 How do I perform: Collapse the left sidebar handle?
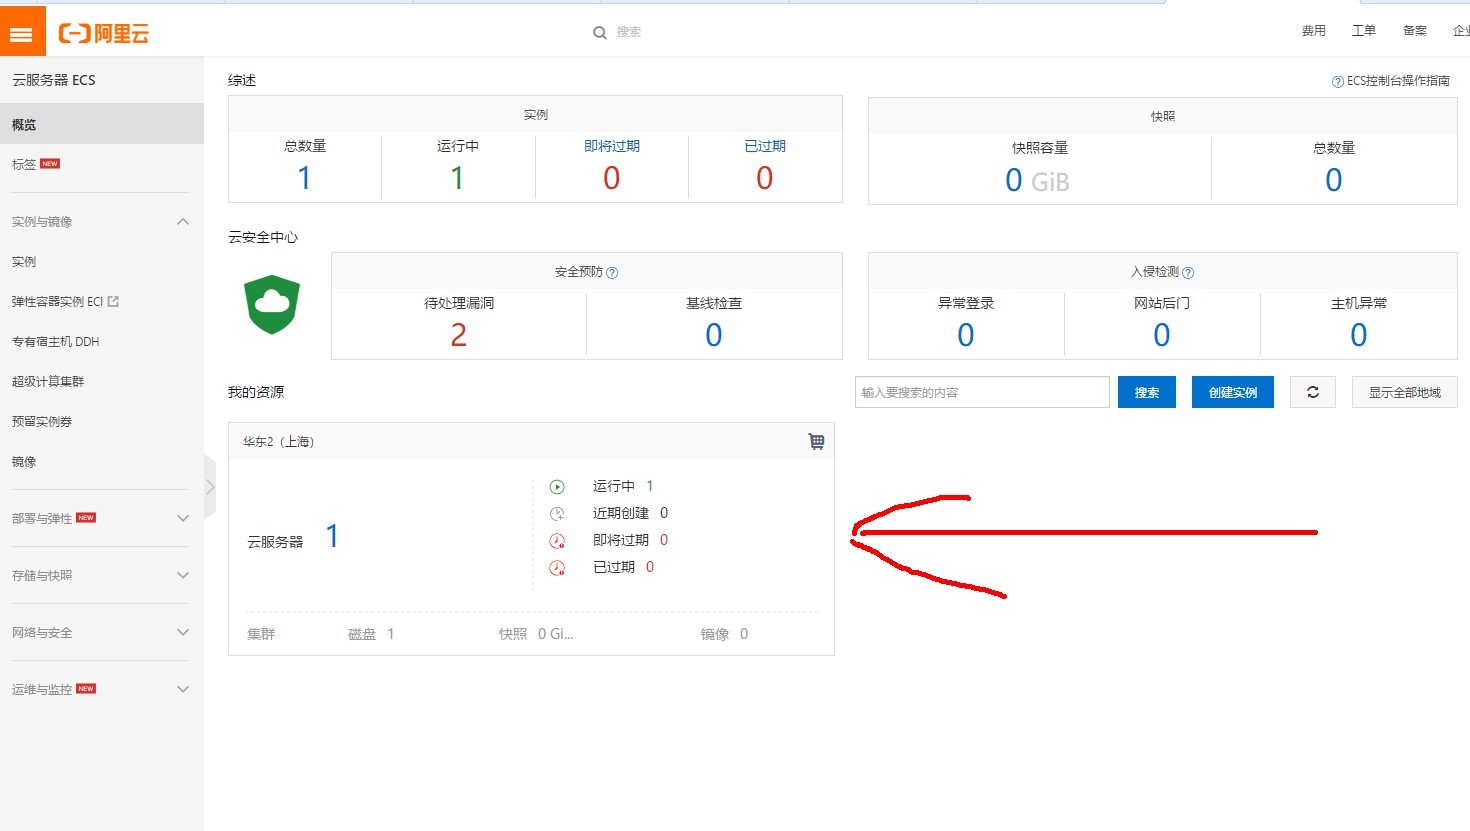tap(210, 487)
